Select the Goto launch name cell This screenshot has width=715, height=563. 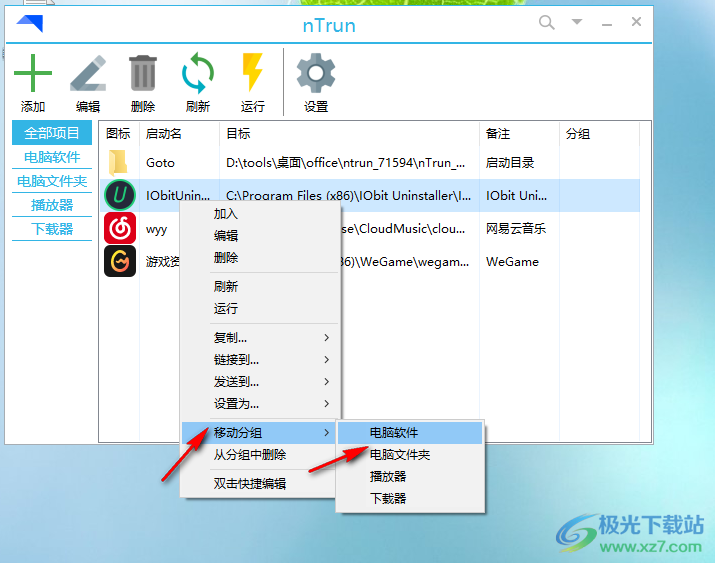click(x=160, y=163)
